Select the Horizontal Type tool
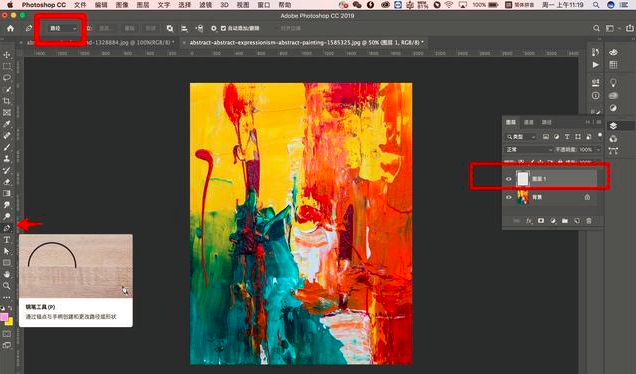Image resolution: width=636 pixels, height=374 pixels. pyautogui.click(x=7, y=239)
